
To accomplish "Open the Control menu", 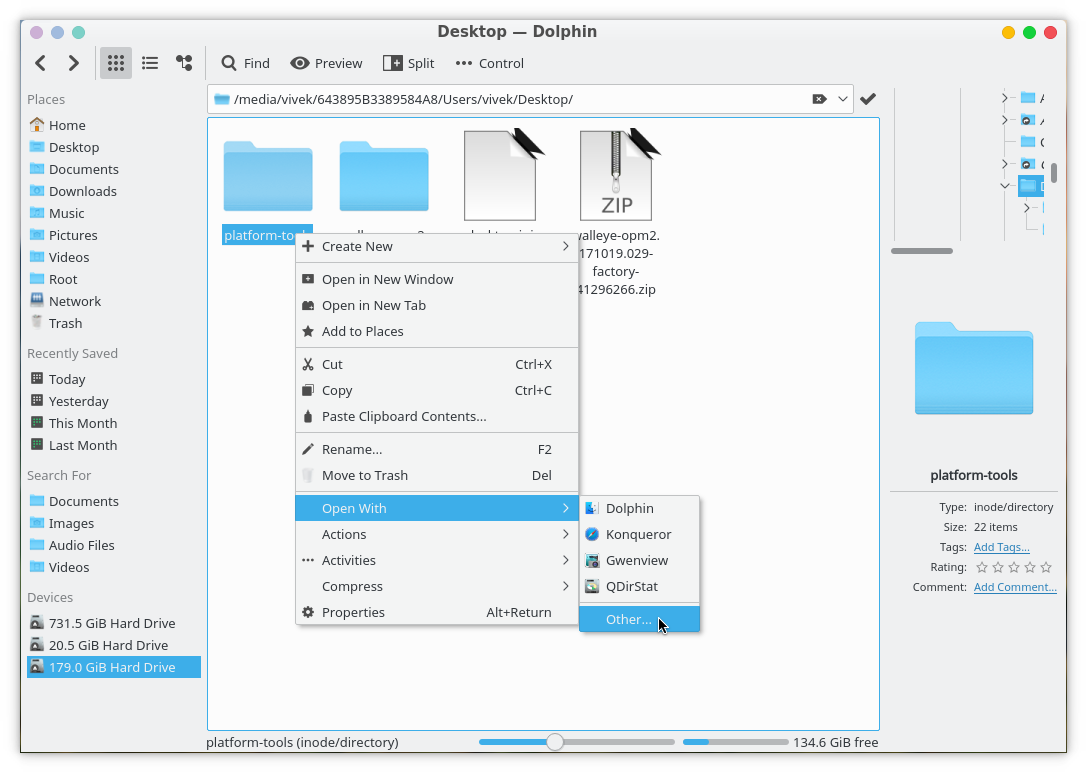I will click(489, 63).
